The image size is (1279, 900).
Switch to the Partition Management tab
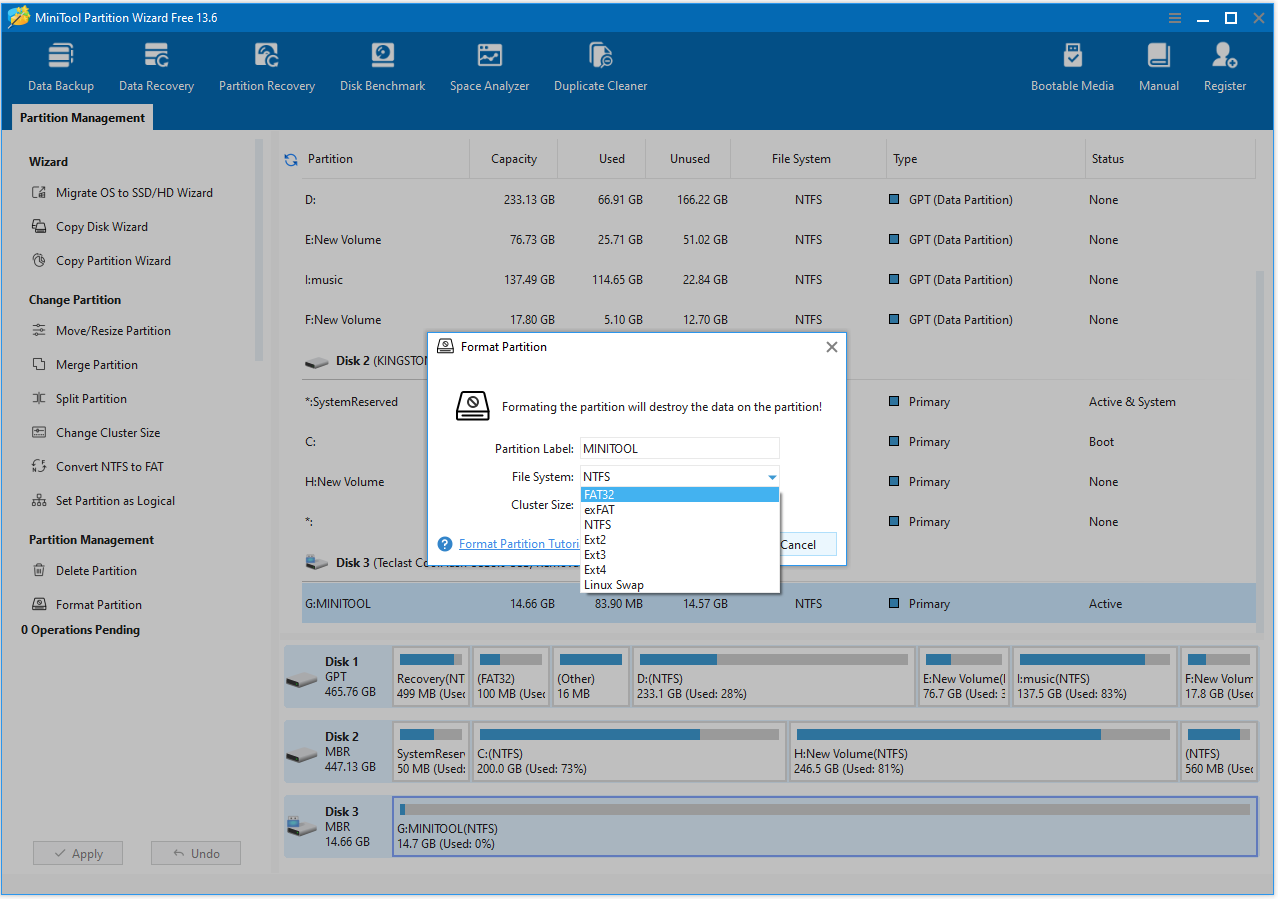[x=81, y=117]
